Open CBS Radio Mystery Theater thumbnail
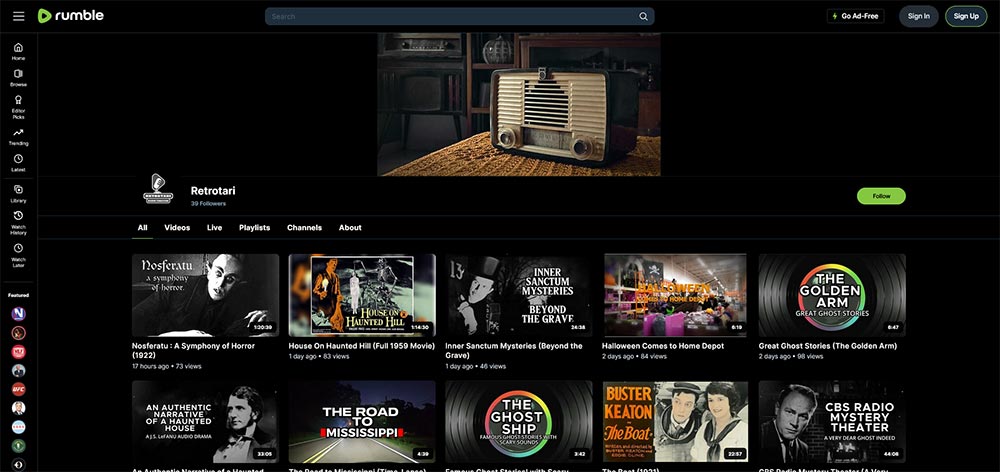 [x=832, y=422]
